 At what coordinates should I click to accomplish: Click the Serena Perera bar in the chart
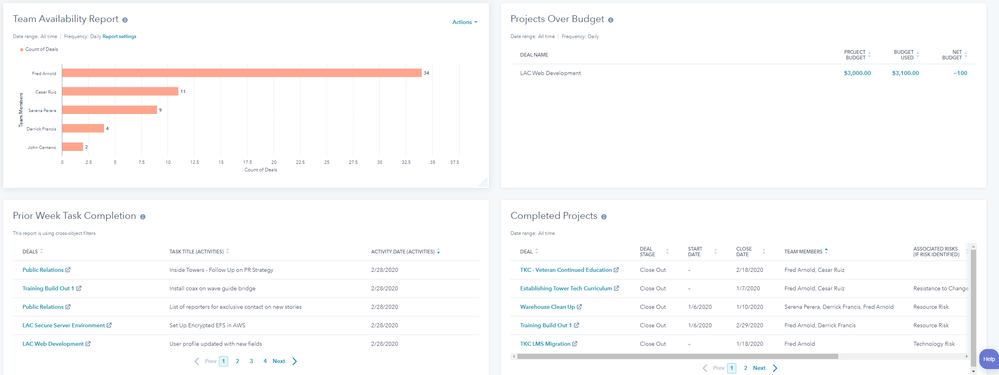pyautogui.click(x=110, y=110)
